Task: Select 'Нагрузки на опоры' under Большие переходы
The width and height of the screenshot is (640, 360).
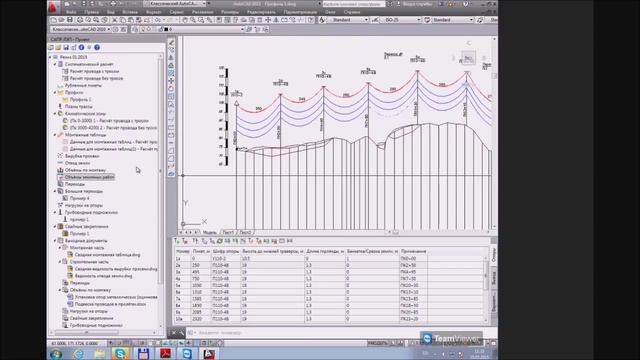Action: (83, 205)
